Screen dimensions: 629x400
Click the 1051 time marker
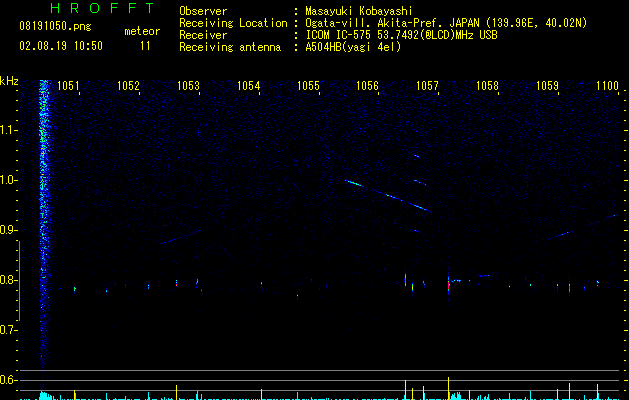[x=68, y=86]
